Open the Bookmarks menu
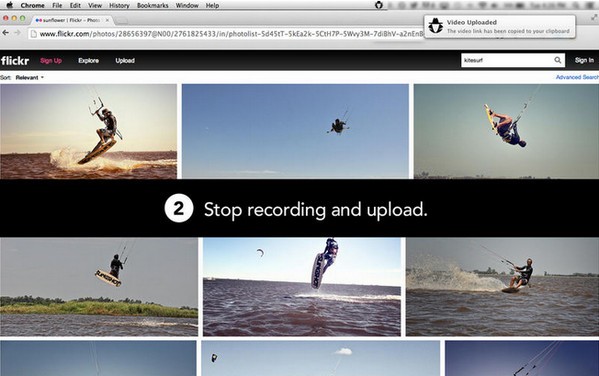This screenshot has width=599, height=376. click(152, 5)
